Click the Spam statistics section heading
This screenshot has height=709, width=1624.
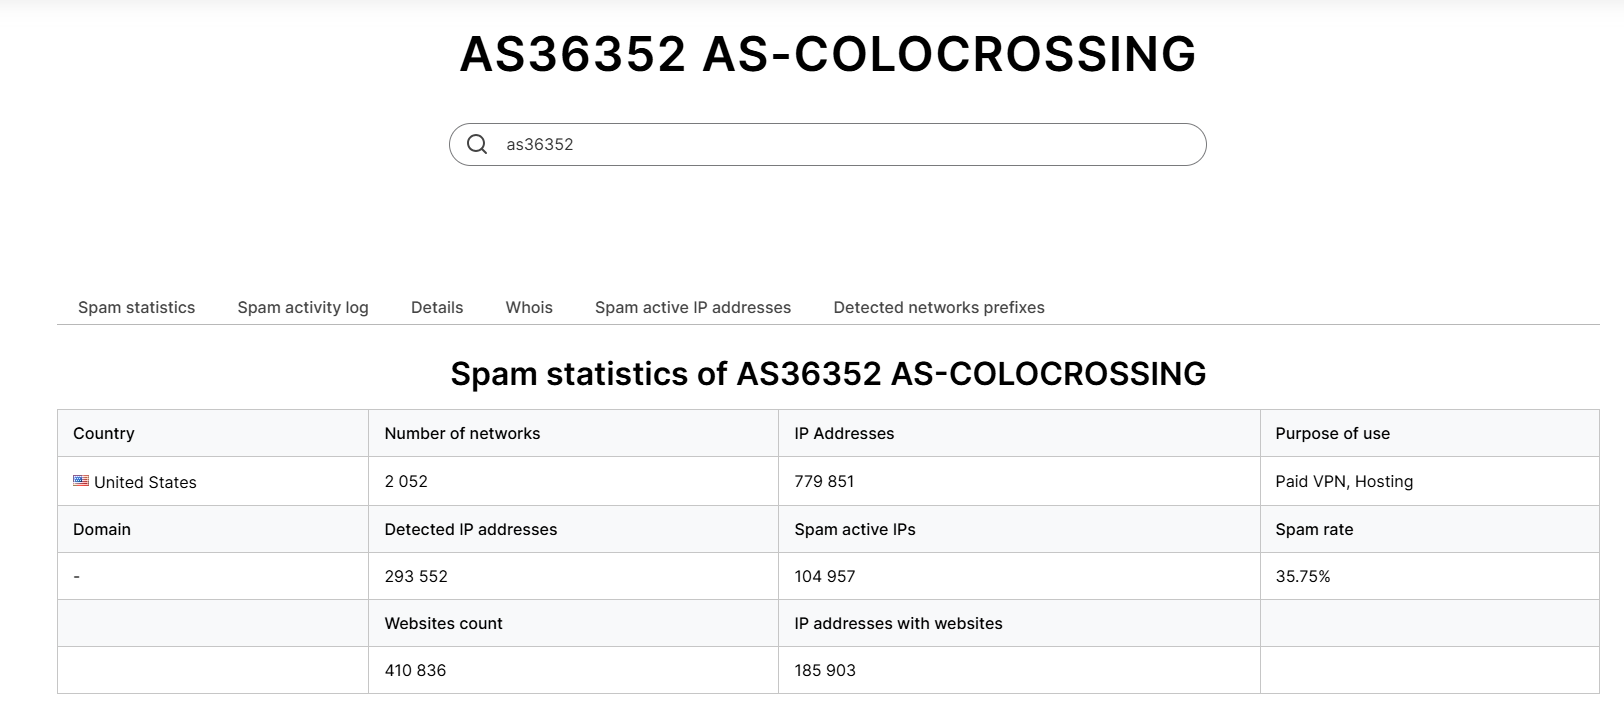coord(828,374)
